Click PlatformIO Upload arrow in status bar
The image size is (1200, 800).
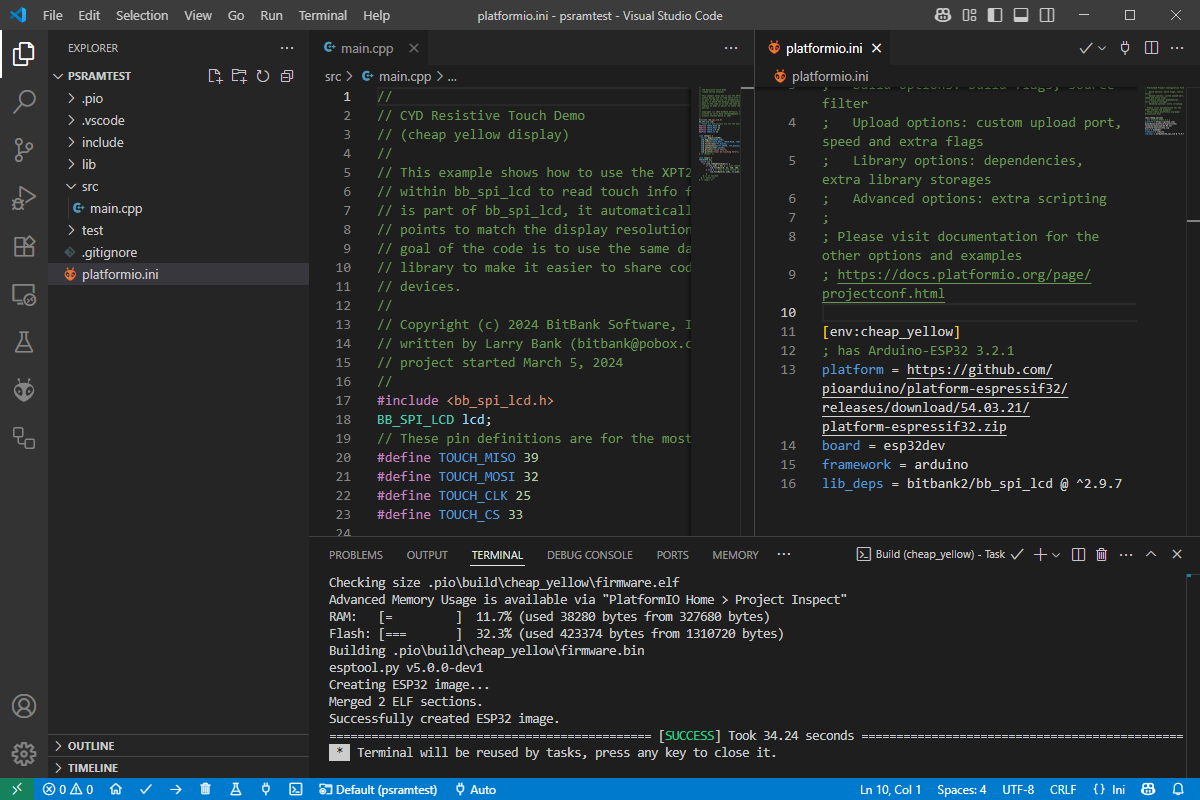[x=175, y=789]
